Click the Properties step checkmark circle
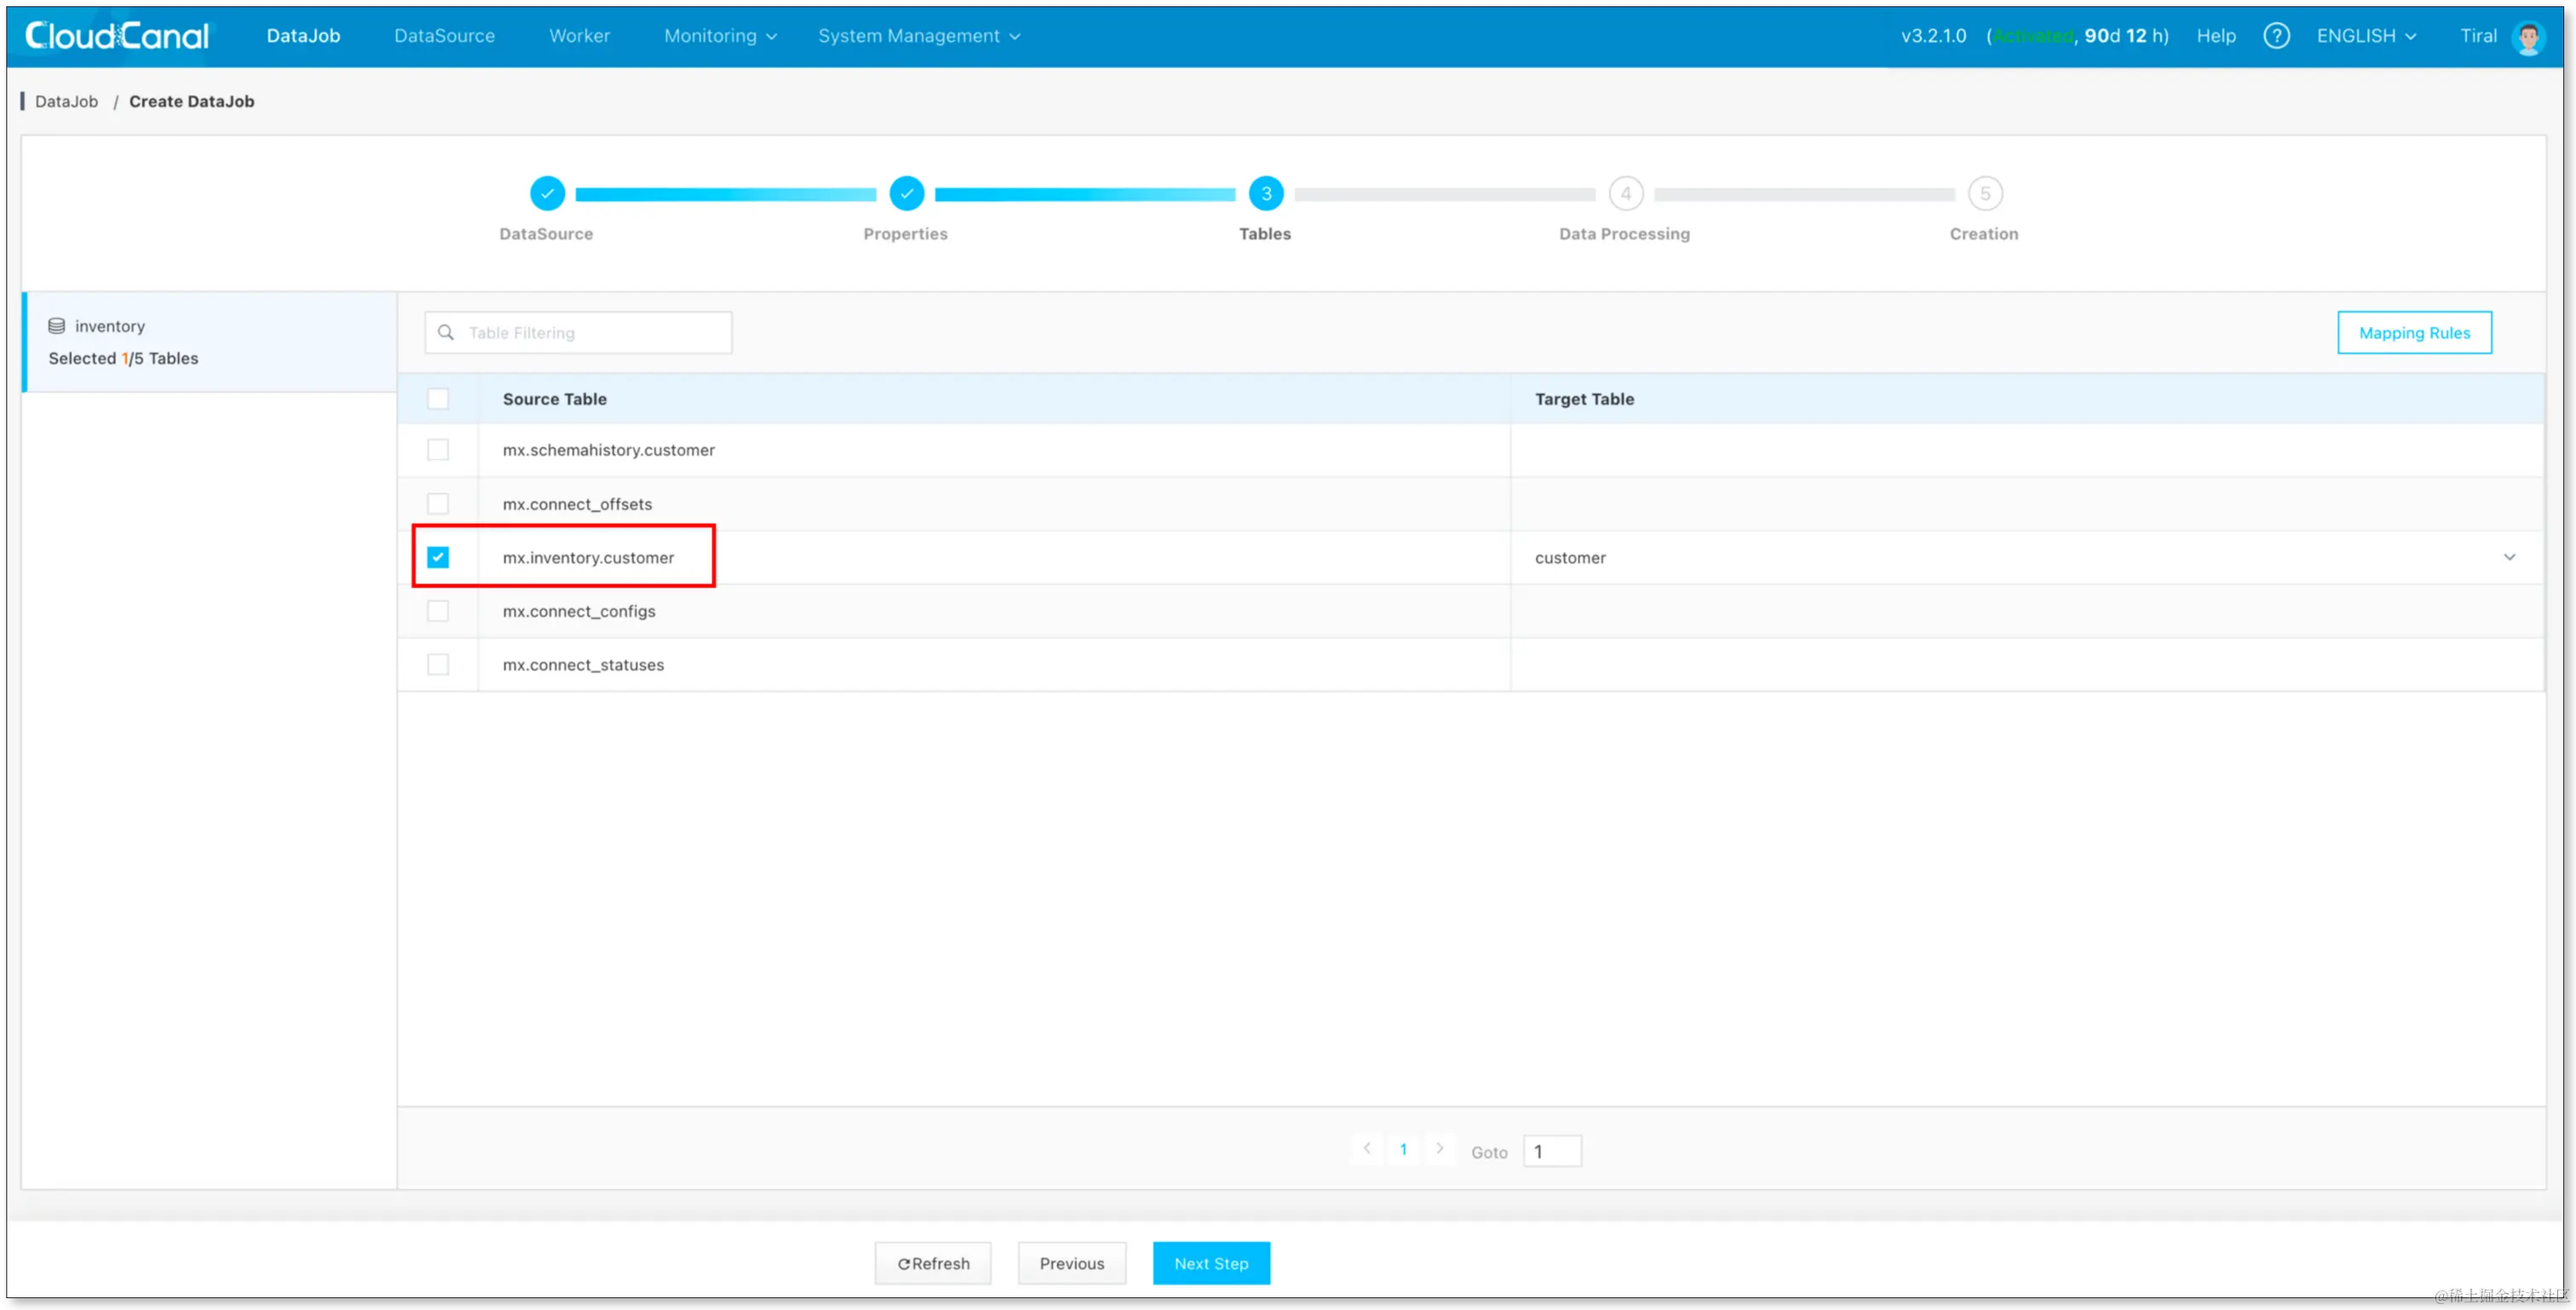 point(906,193)
